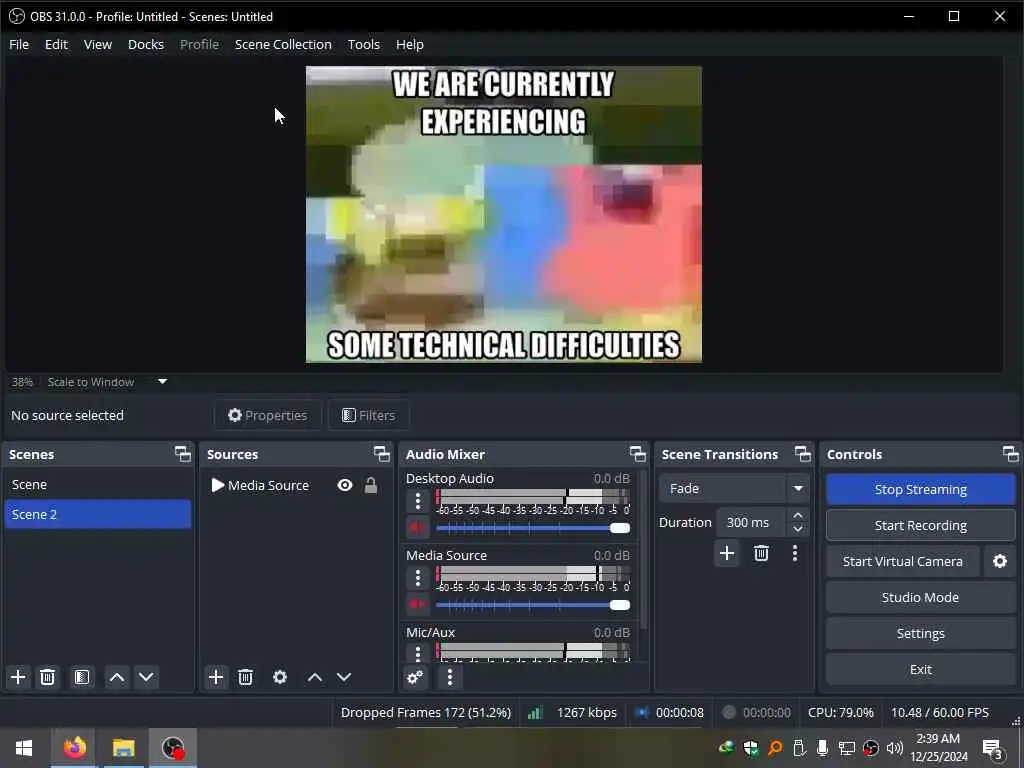
Task: Toggle Media Source visibility eye
Action: pyautogui.click(x=345, y=485)
